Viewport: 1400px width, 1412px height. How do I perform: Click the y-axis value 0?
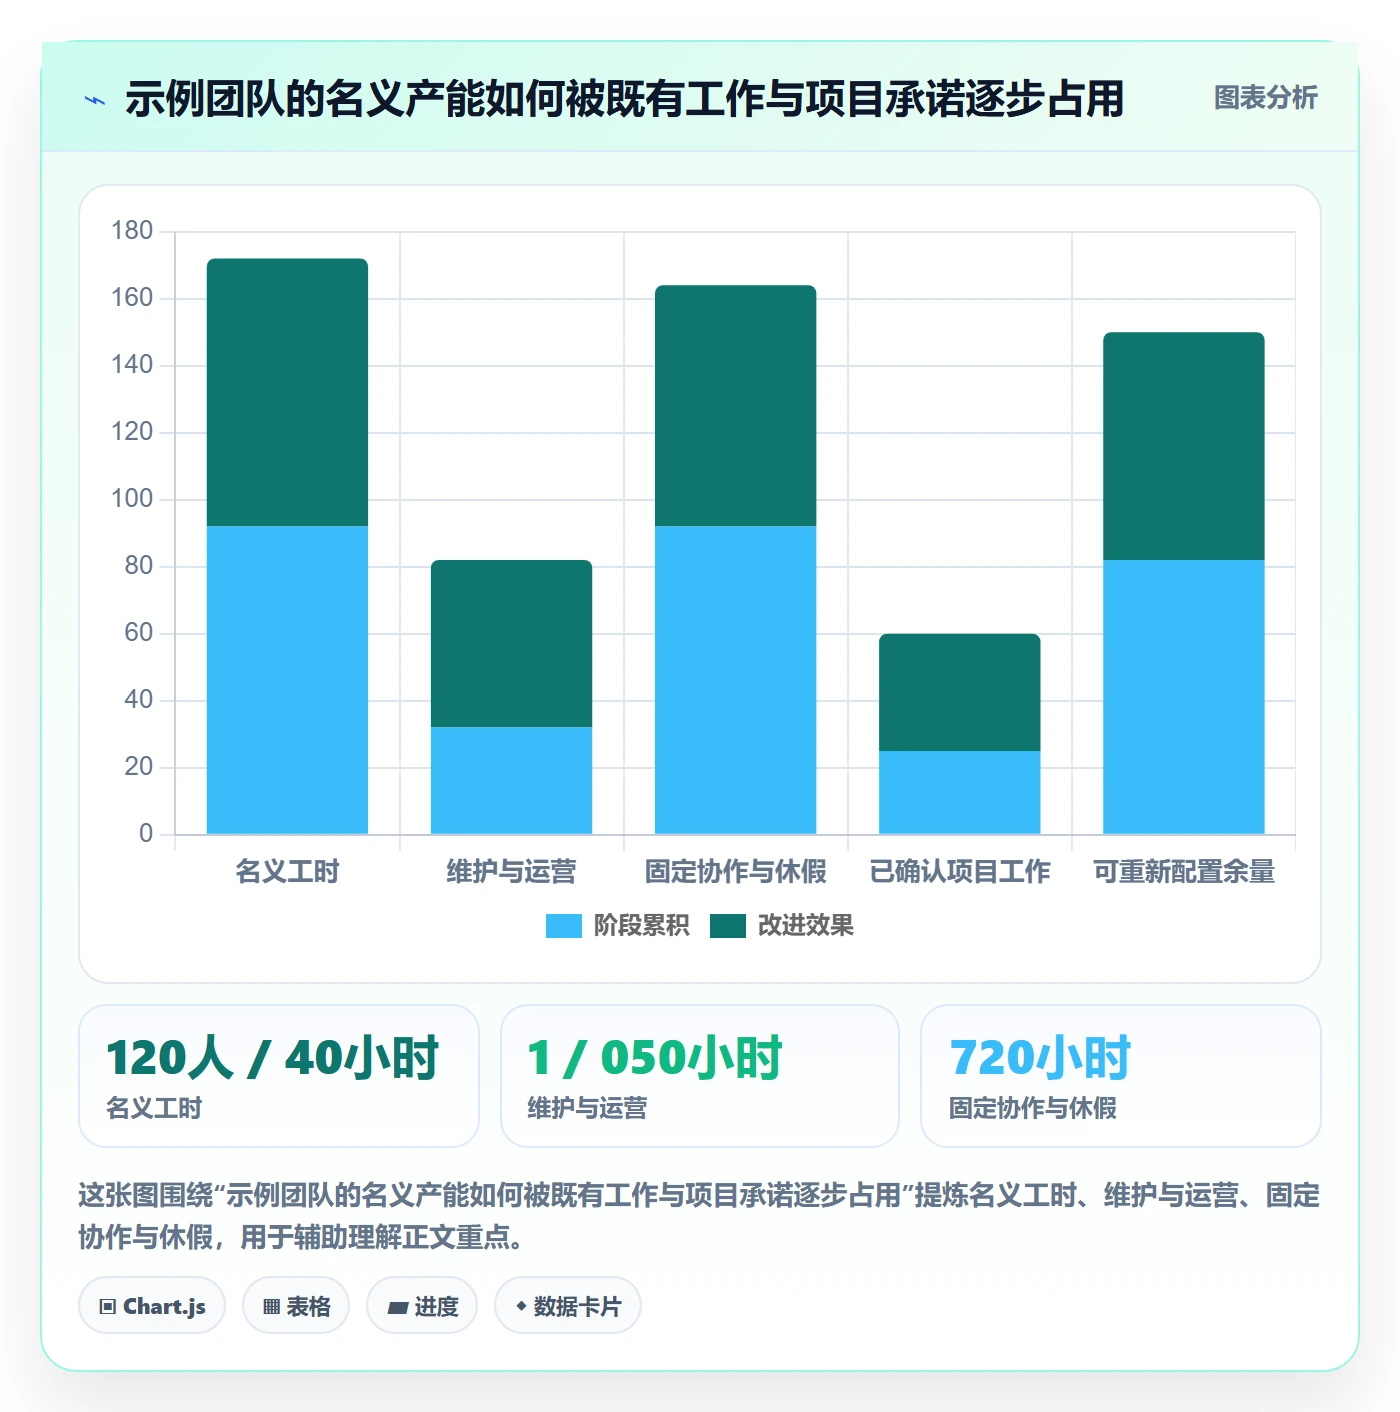(x=146, y=834)
